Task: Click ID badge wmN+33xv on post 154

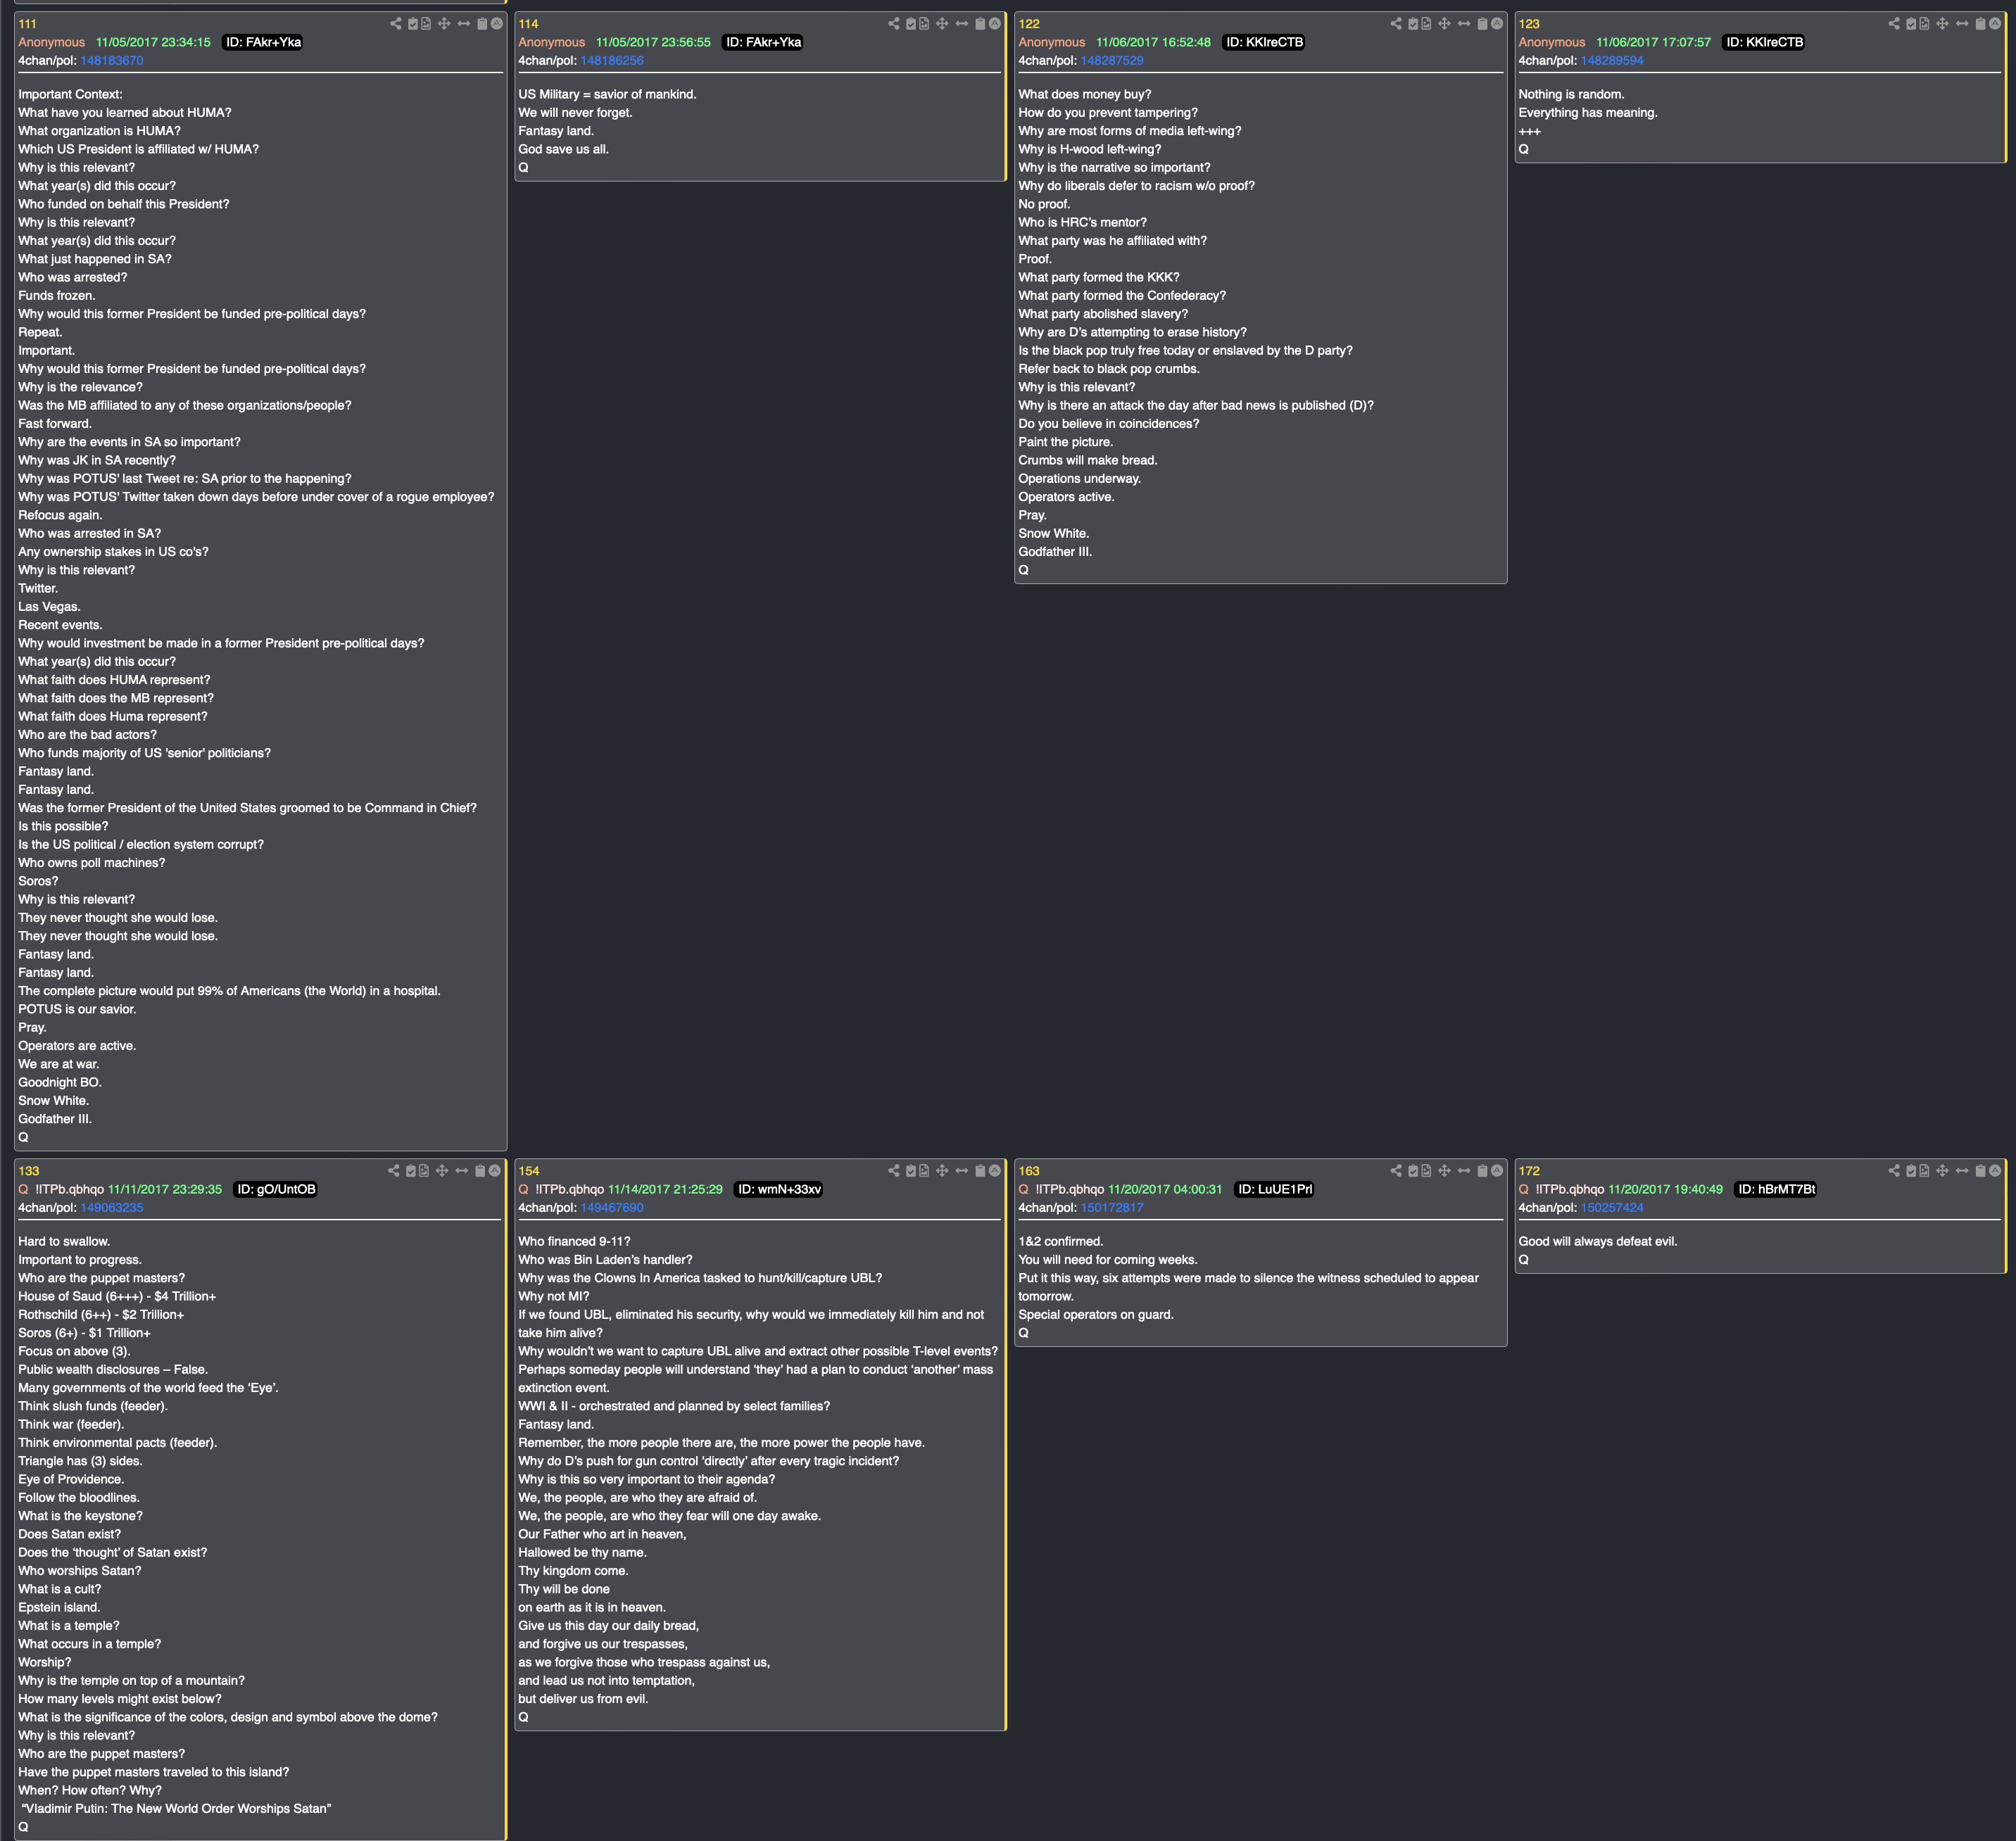Action: (779, 1189)
